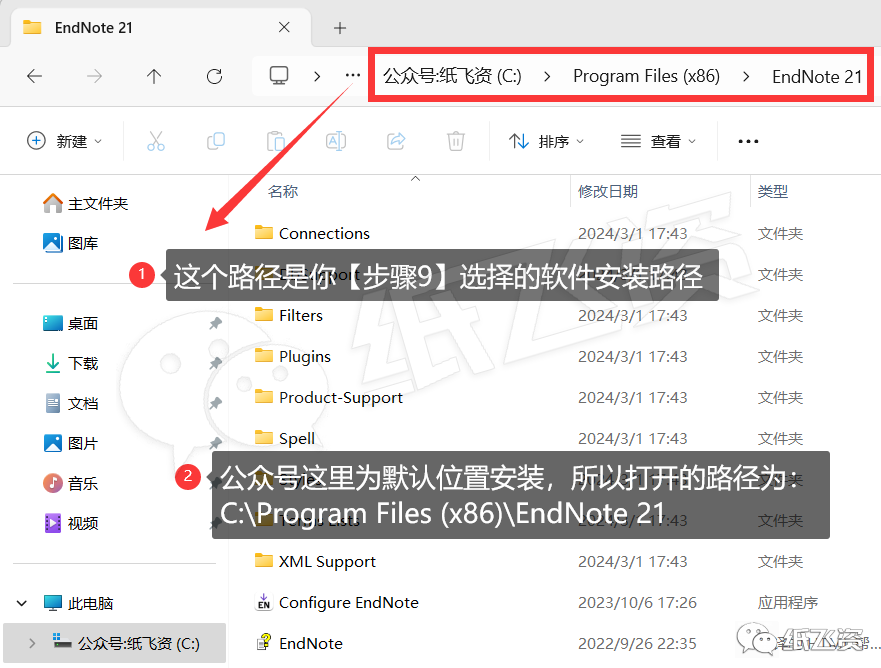Viewport: 881px width, 668px height.
Task: Click the Configure EndNote EN icon
Action: coord(264,602)
